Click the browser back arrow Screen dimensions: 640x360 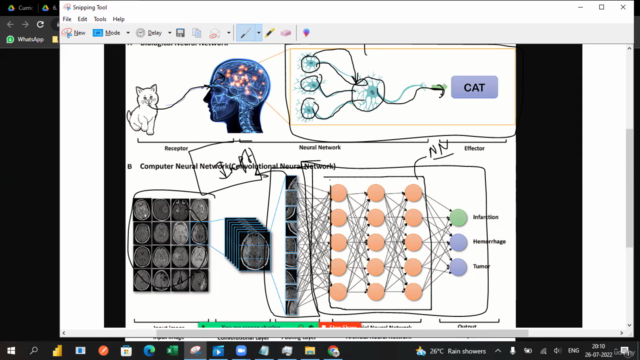point(11,24)
